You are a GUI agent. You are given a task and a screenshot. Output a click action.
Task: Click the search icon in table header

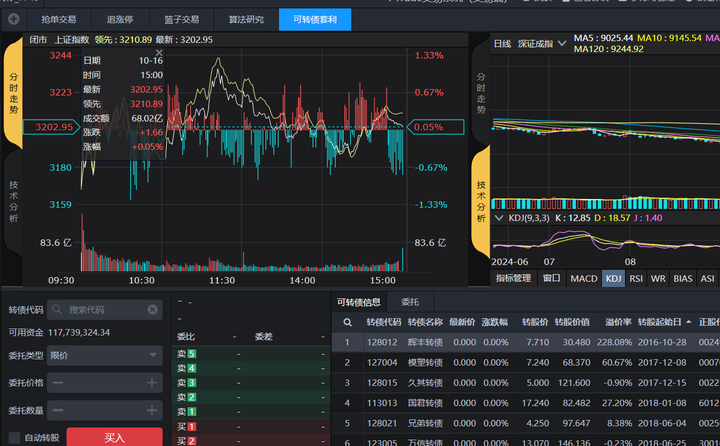pos(347,323)
